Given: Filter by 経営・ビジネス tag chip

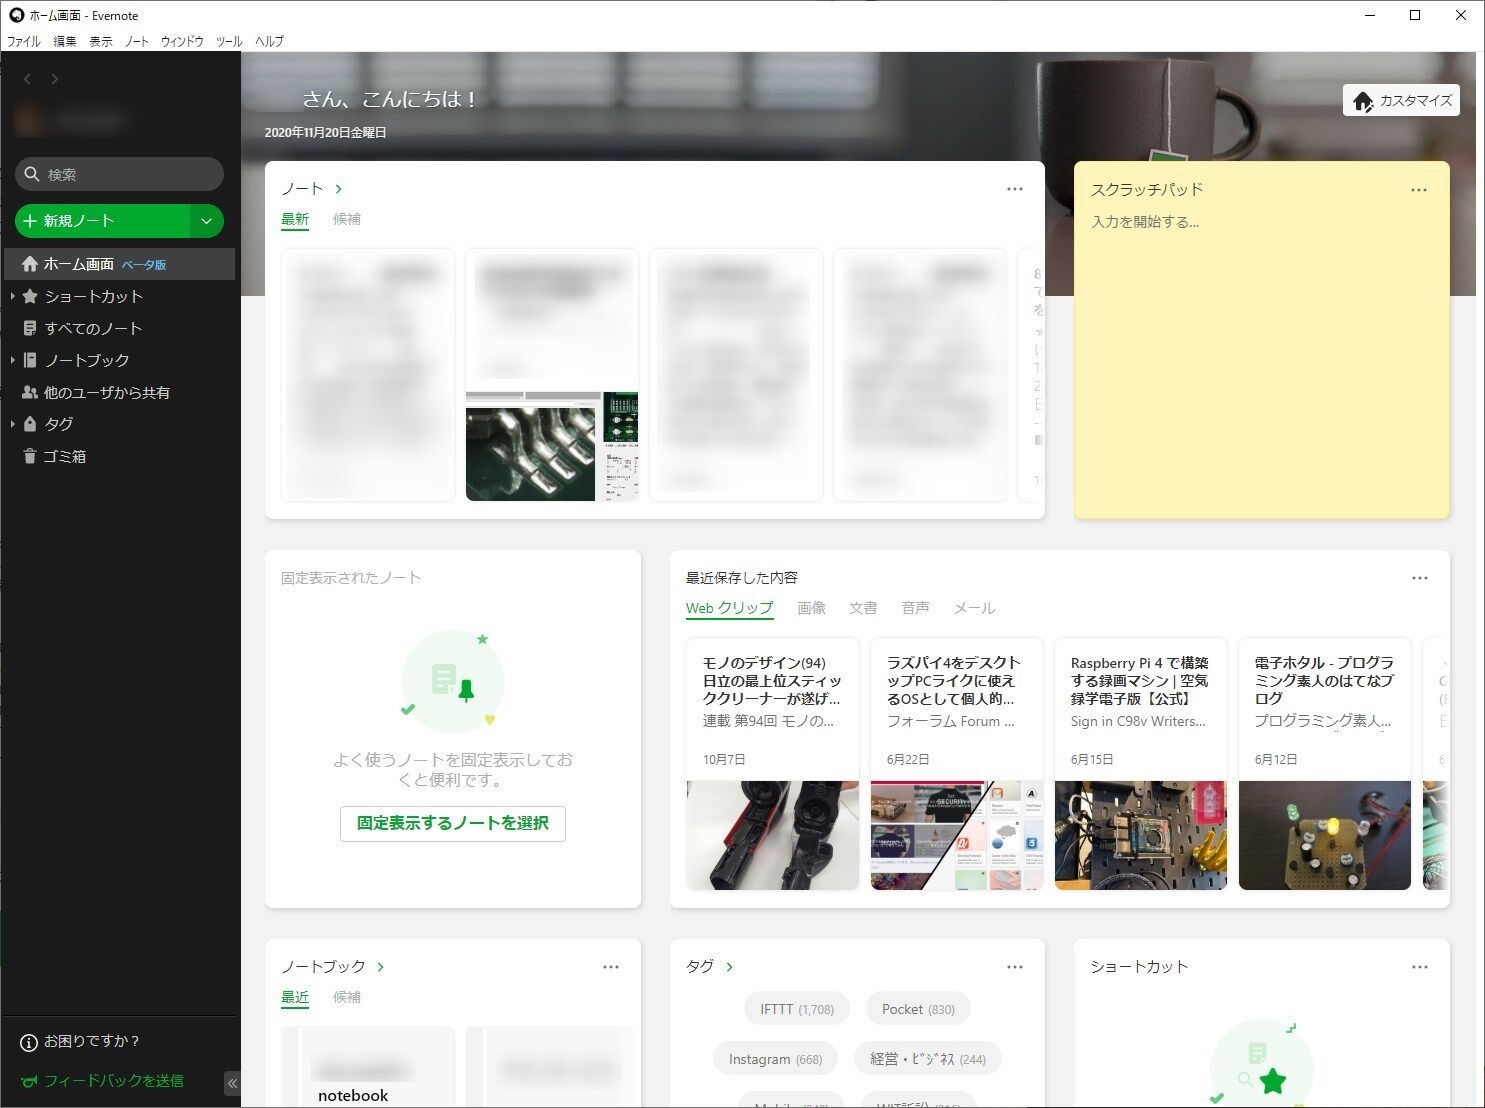Looking at the screenshot, I should click(928, 1059).
